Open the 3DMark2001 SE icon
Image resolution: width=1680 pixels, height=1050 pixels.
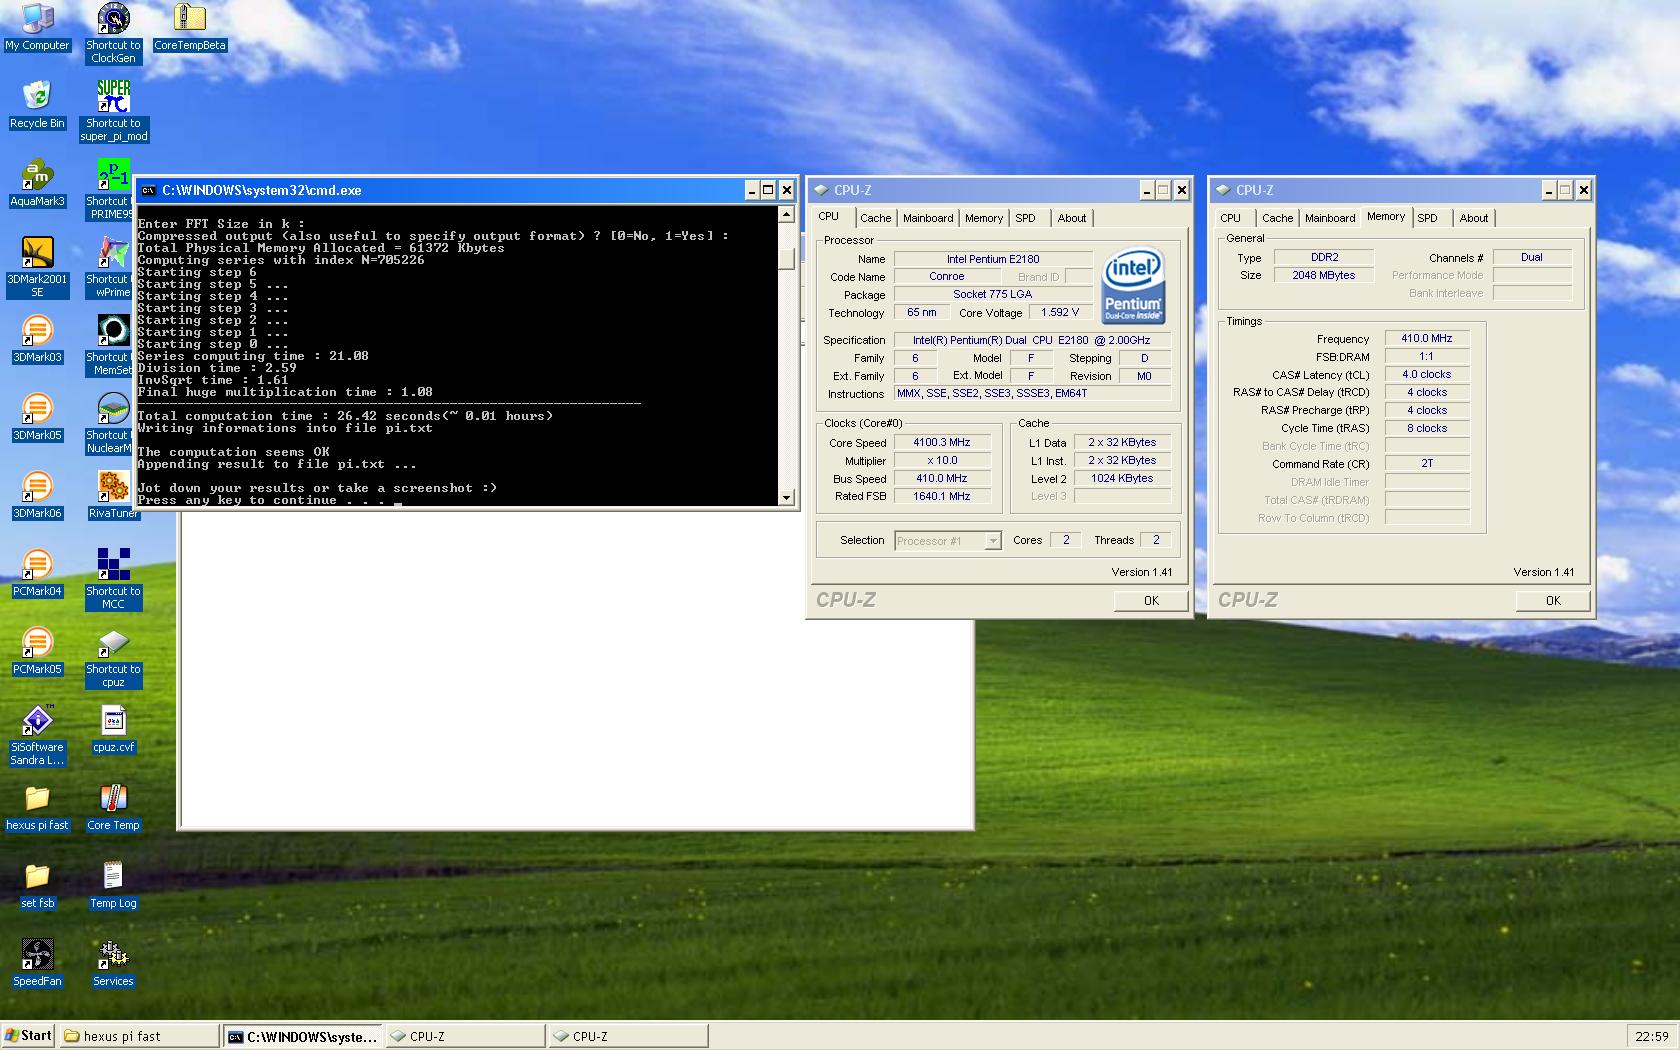(x=37, y=267)
